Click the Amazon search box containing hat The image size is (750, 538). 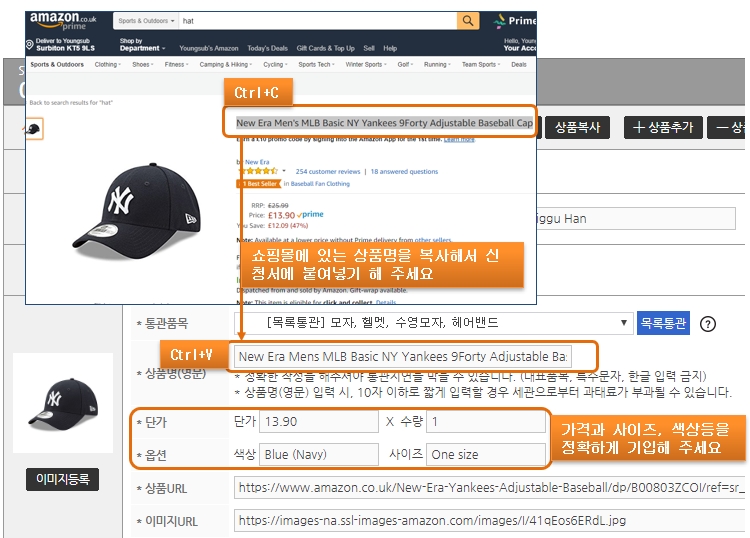(x=318, y=21)
